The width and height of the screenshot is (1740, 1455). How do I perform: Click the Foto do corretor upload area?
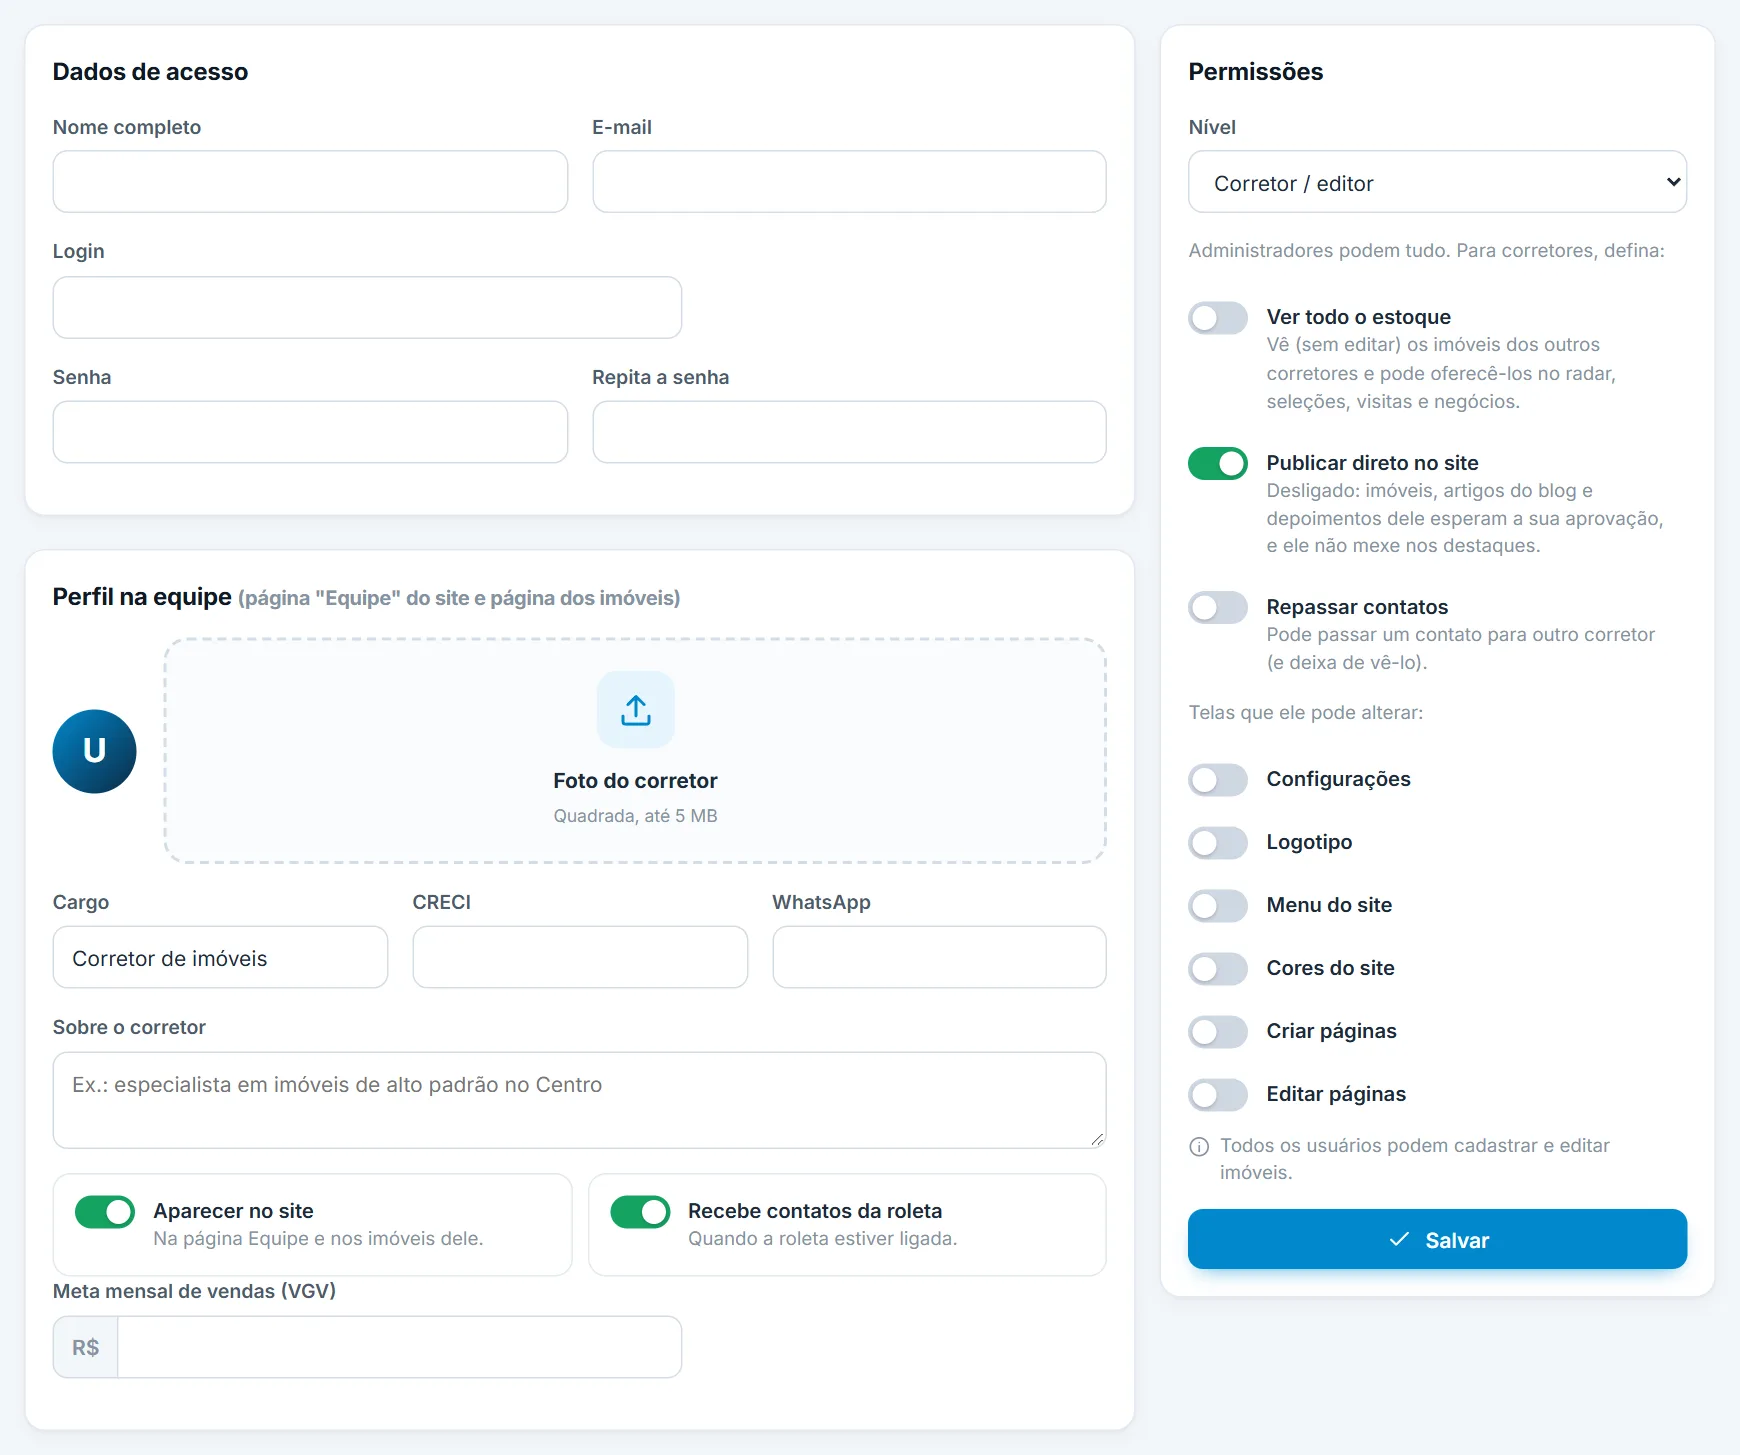click(x=635, y=751)
